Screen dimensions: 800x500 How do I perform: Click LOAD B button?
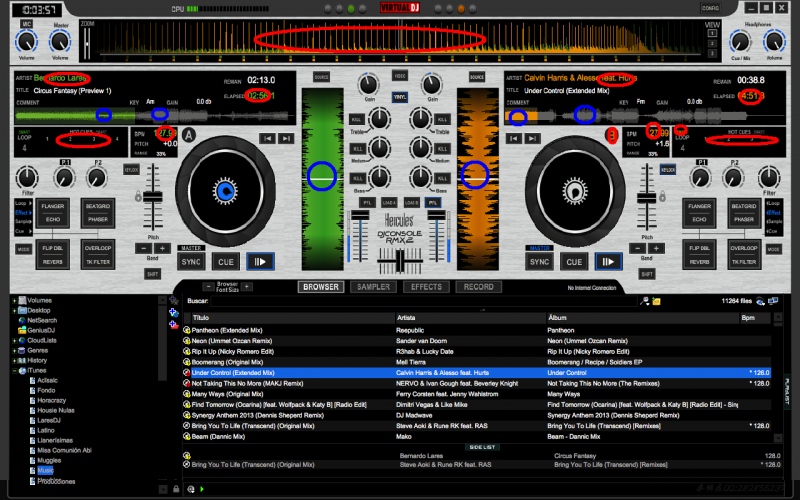point(411,203)
